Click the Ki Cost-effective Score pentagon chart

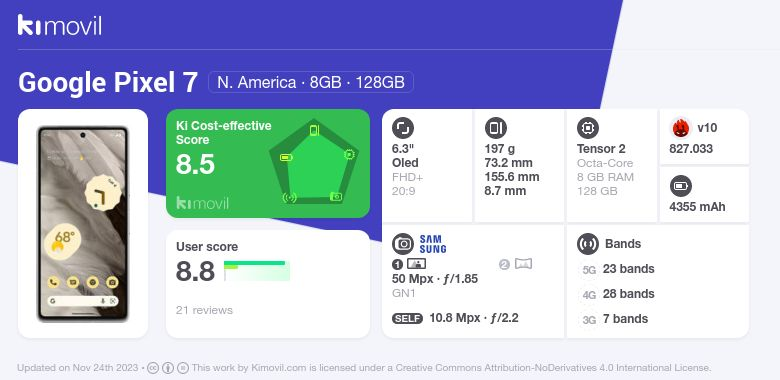coord(314,162)
